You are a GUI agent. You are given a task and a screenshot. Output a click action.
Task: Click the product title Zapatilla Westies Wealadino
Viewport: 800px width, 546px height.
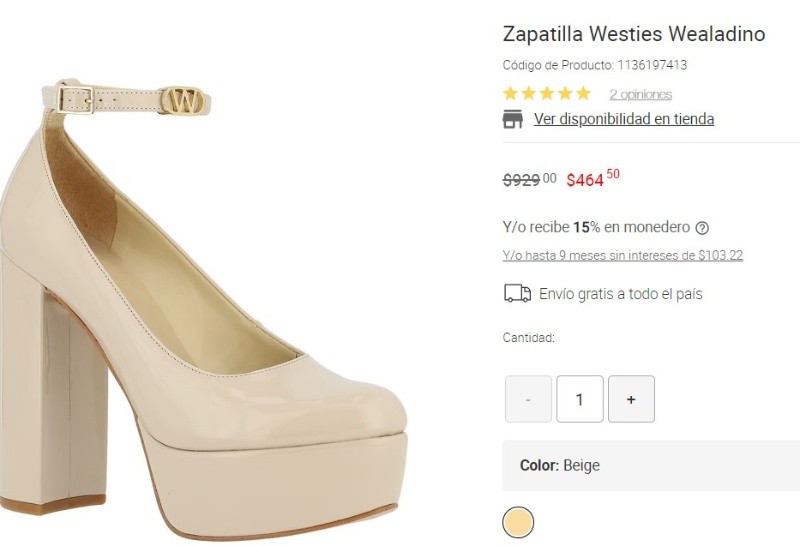(x=633, y=34)
